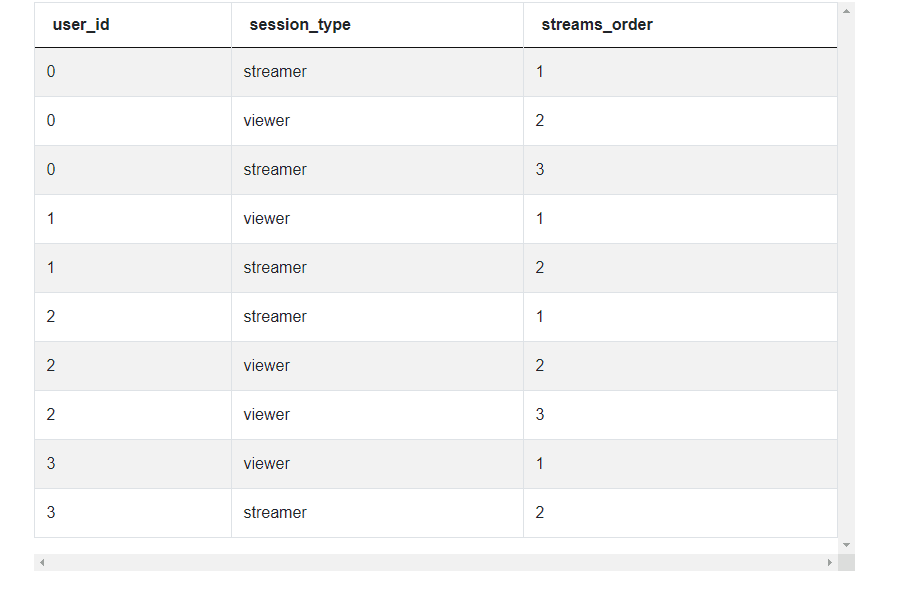902x600 pixels.
Task: Click the streamer cell for user 2
Action: (275, 317)
